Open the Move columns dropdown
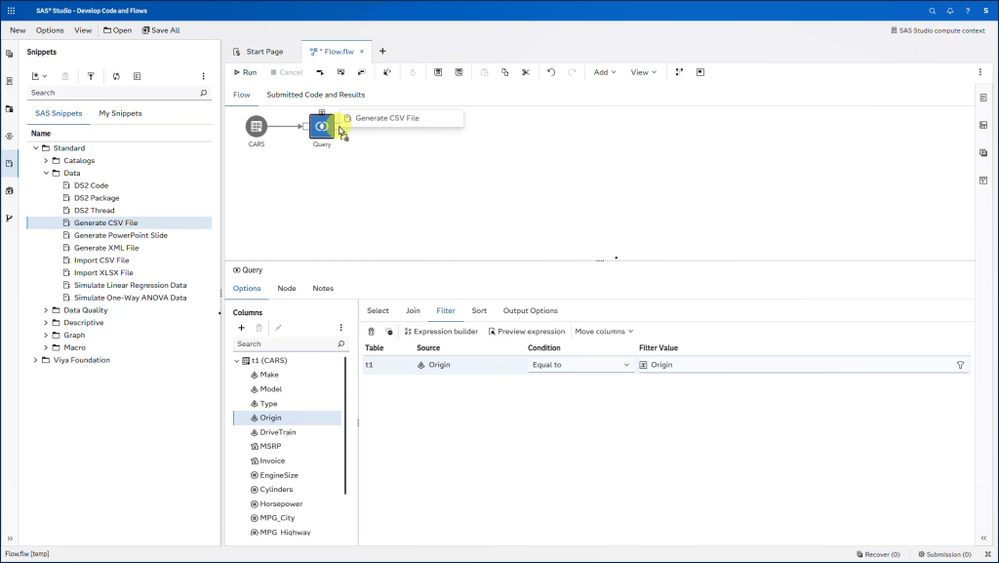 coord(604,331)
